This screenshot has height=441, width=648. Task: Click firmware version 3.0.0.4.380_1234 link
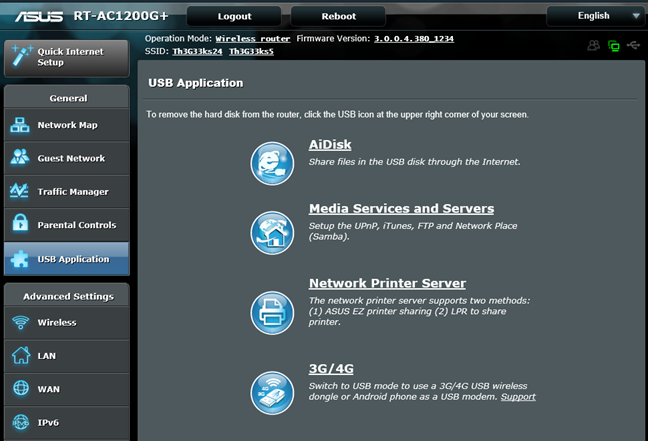point(414,39)
